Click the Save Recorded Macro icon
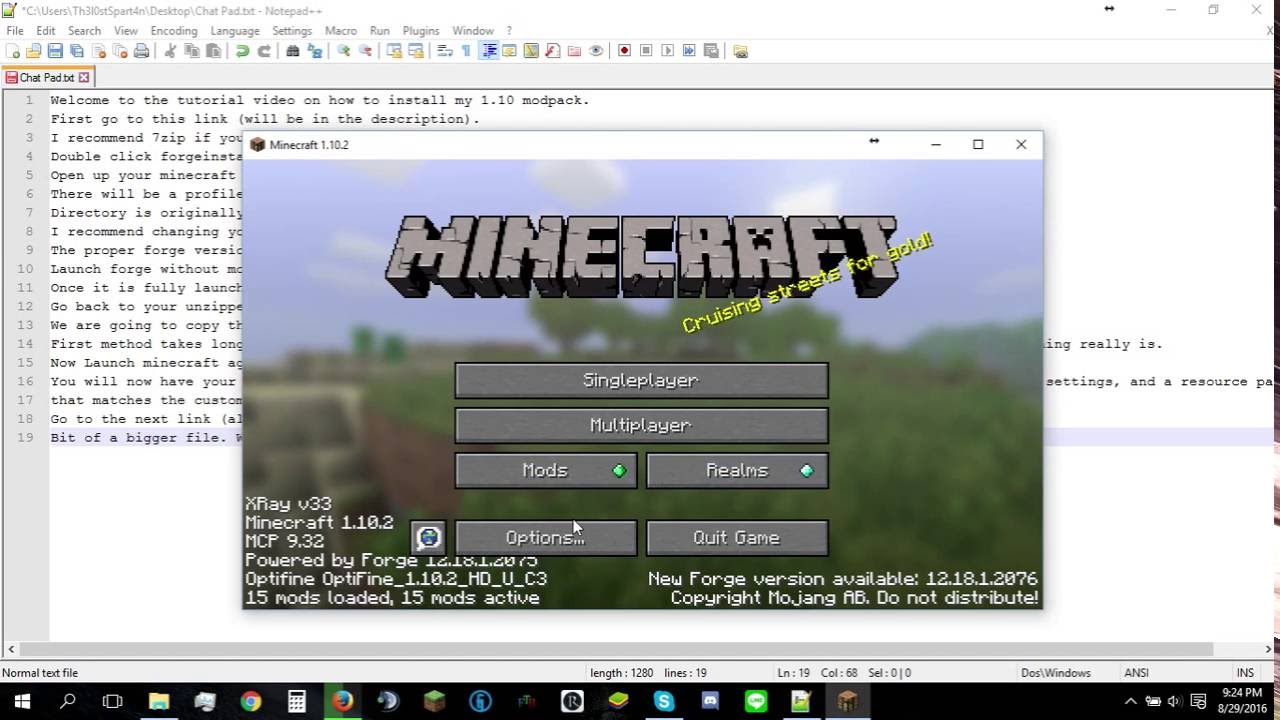 click(x=711, y=51)
